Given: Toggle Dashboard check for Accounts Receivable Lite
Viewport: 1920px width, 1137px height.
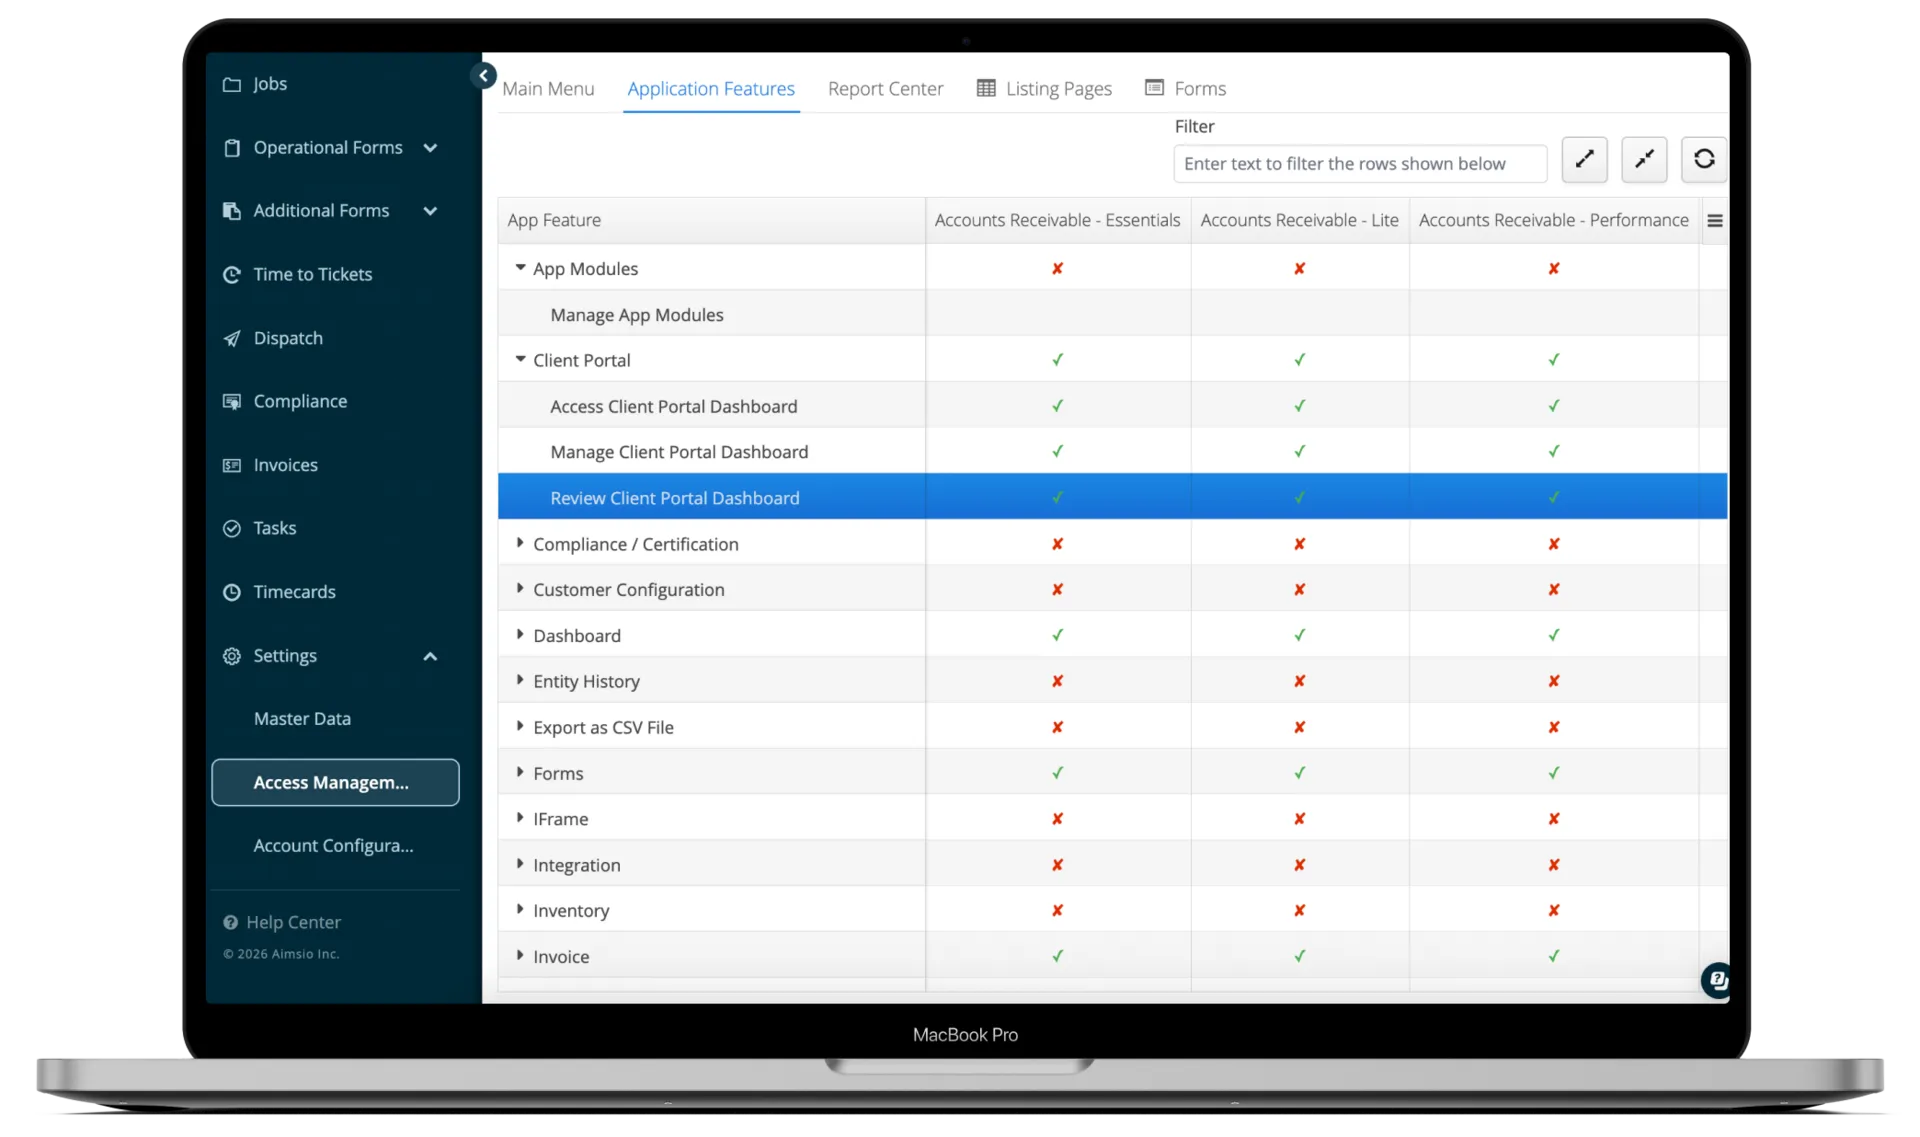Looking at the screenshot, I should tap(1300, 635).
